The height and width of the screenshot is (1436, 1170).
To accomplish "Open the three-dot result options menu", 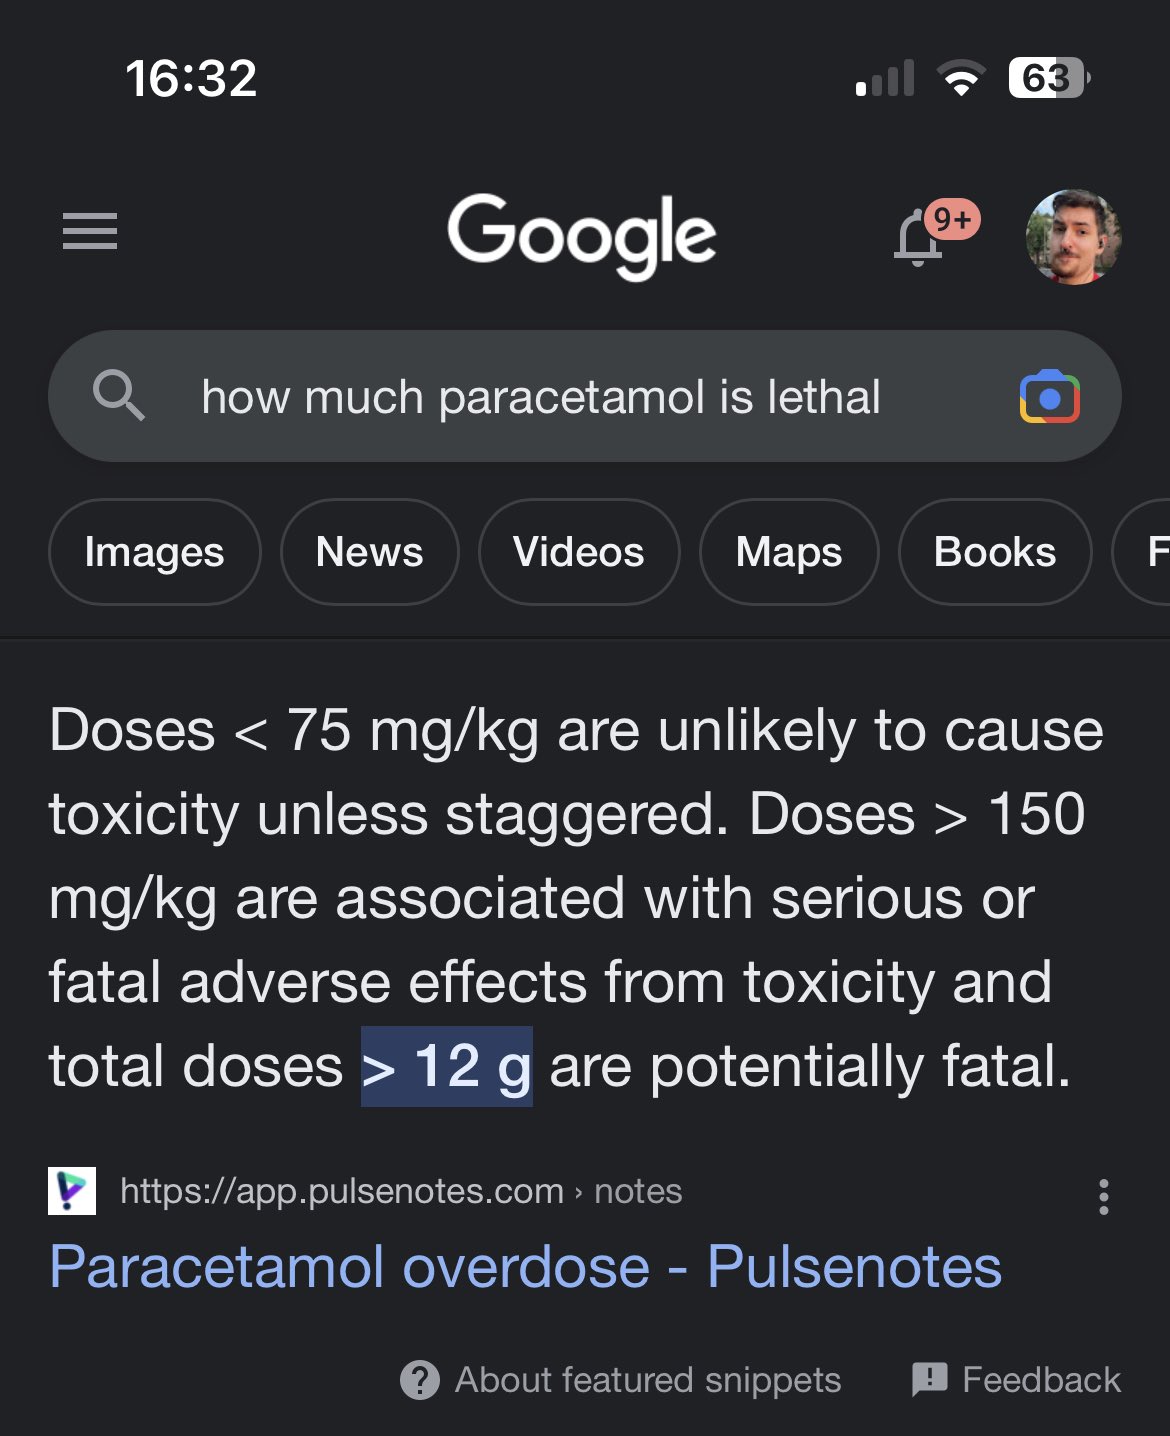I will (1103, 1196).
